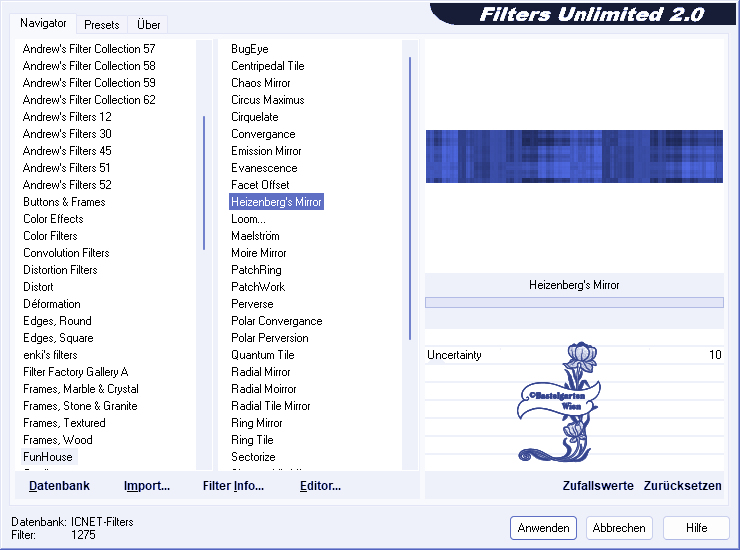The width and height of the screenshot is (740, 550).
Task: Click the Import... link
Action: (x=147, y=486)
